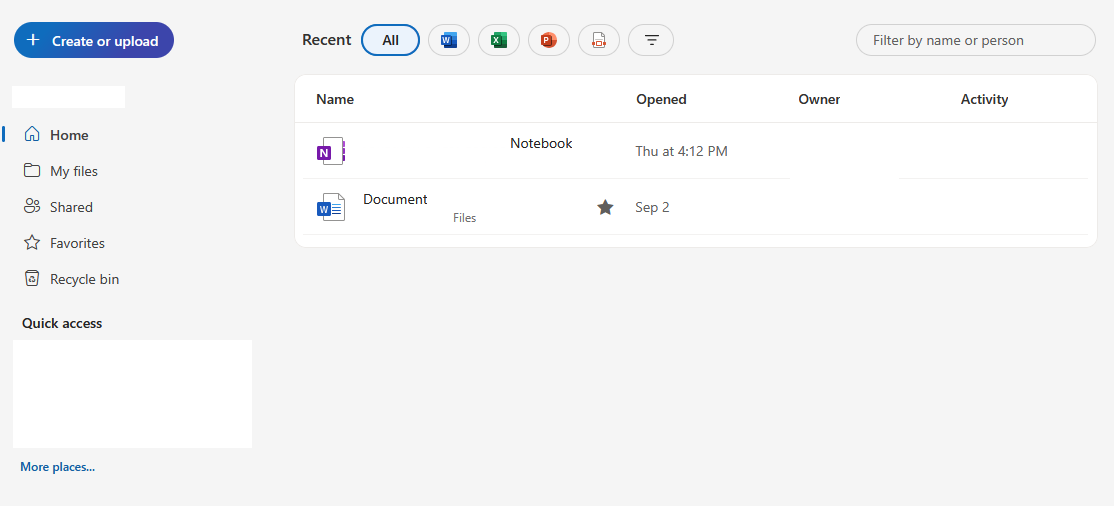
Task: Filter recent files by Excel workbooks
Action: [x=498, y=40]
